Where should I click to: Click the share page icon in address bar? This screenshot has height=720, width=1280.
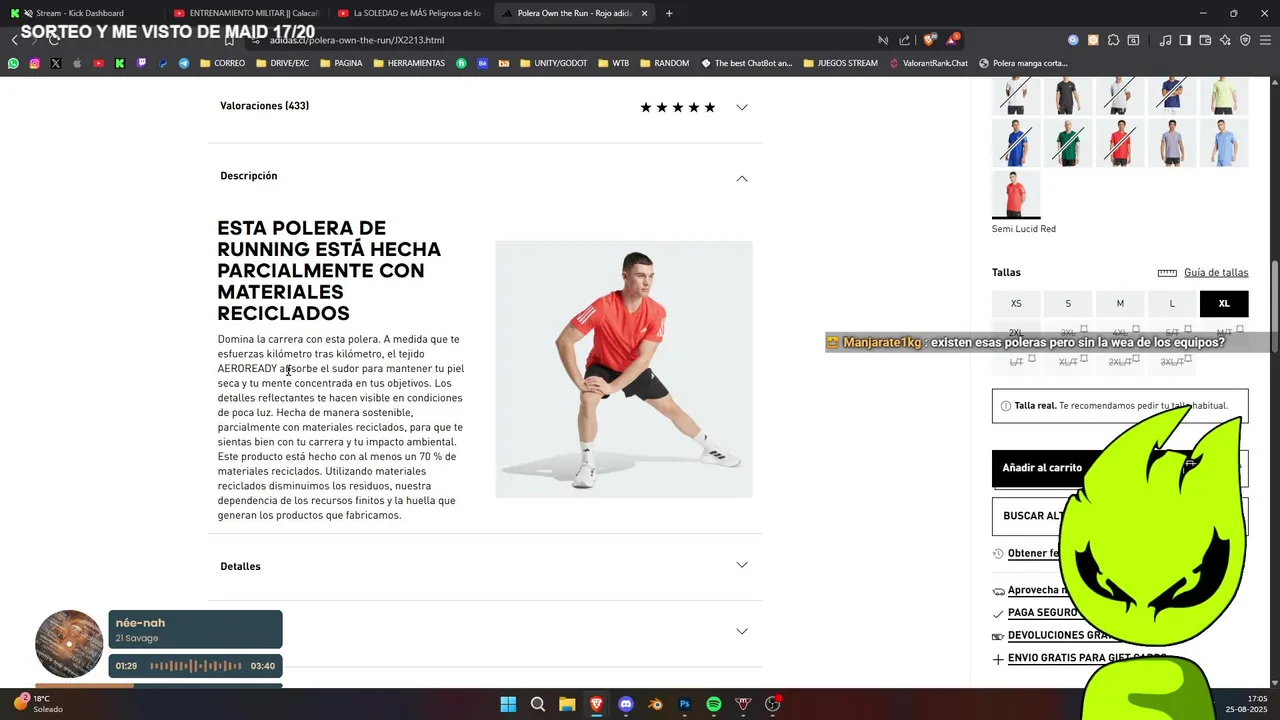pyautogui.click(x=905, y=40)
